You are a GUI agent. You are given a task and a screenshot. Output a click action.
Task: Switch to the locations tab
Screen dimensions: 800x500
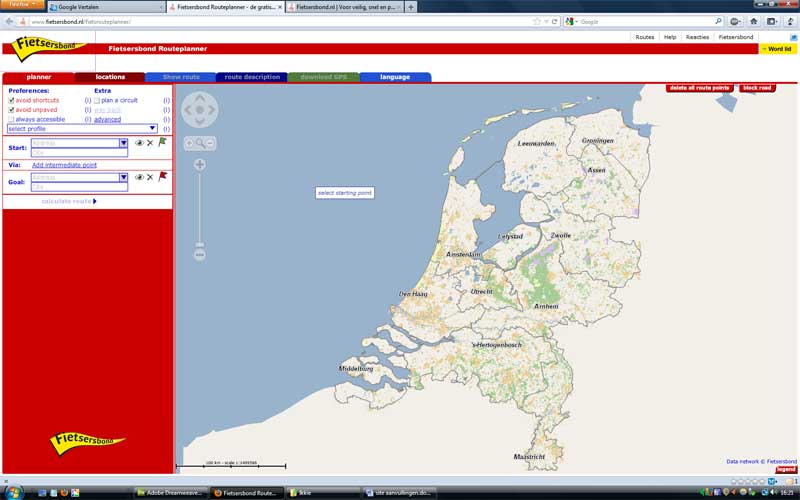click(x=110, y=77)
